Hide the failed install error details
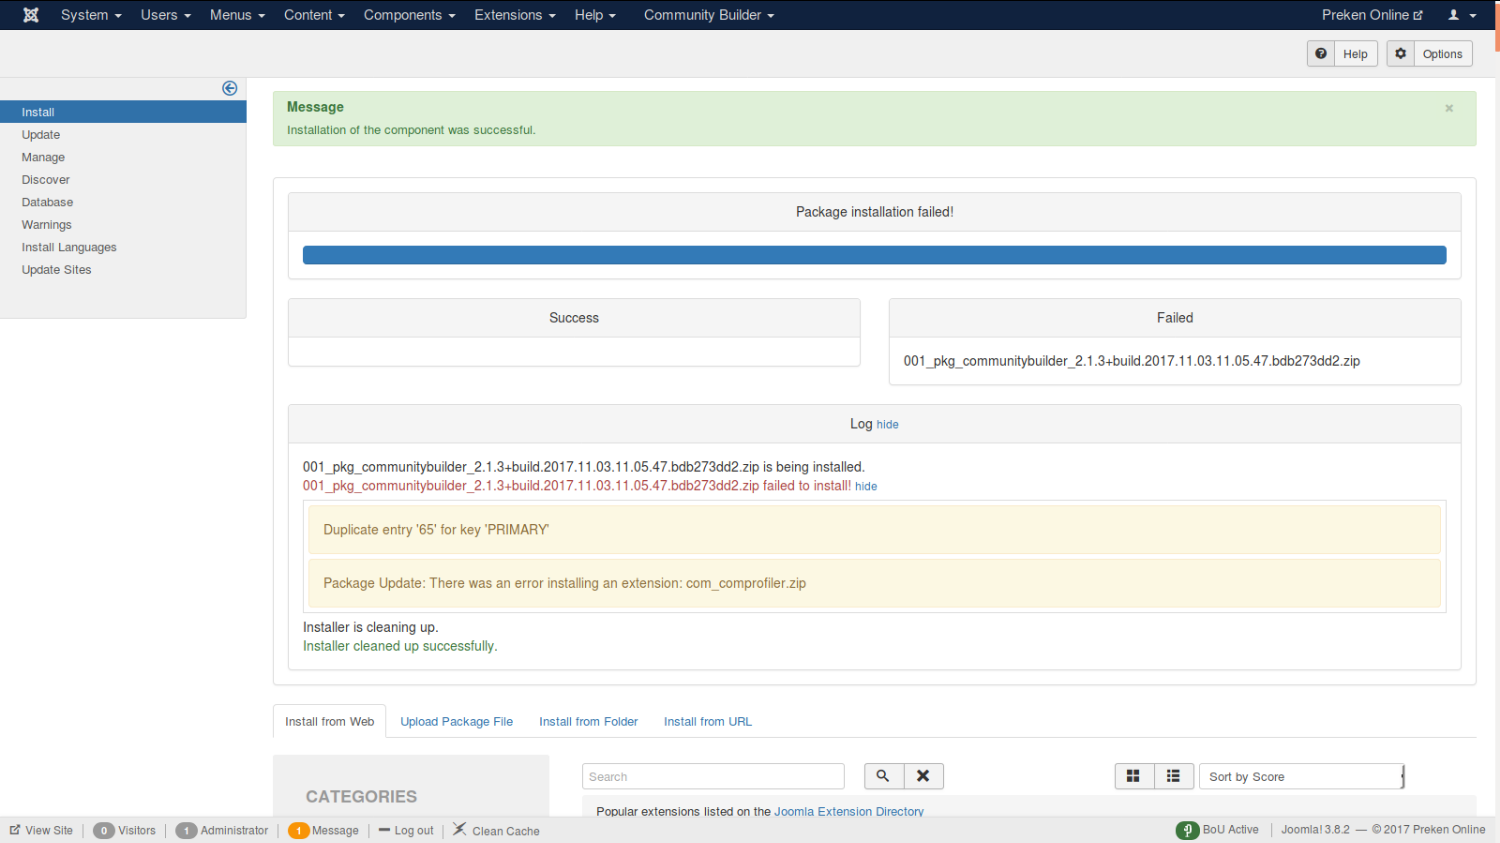This screenshot has width=1500, height=843. (x=866, y=487)
